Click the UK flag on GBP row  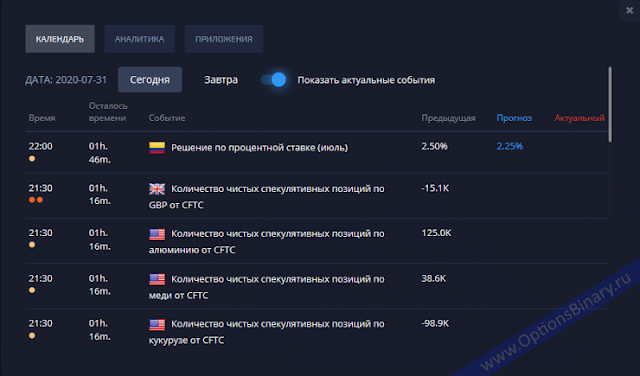(157, 189)
